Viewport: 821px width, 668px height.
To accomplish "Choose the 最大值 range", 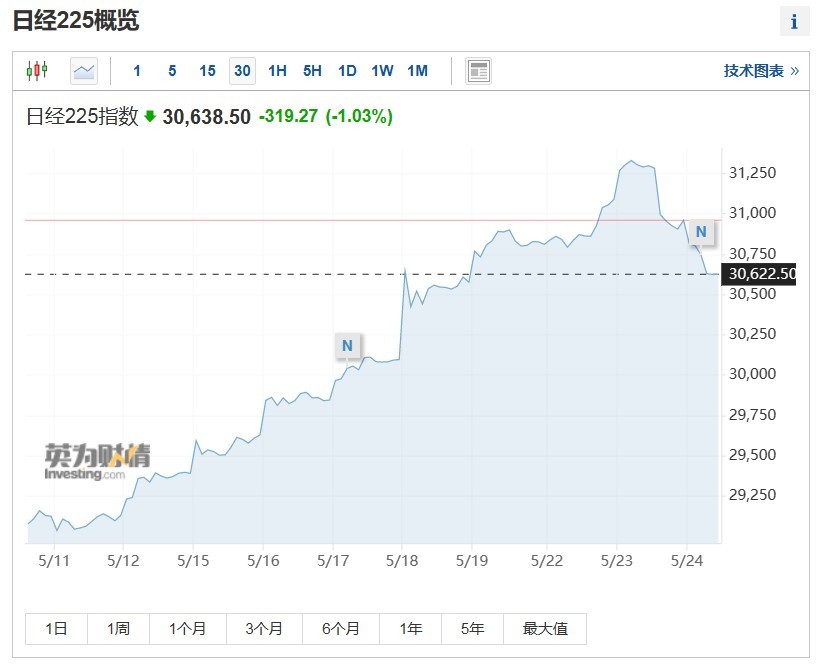I will [x=545, y=629].
